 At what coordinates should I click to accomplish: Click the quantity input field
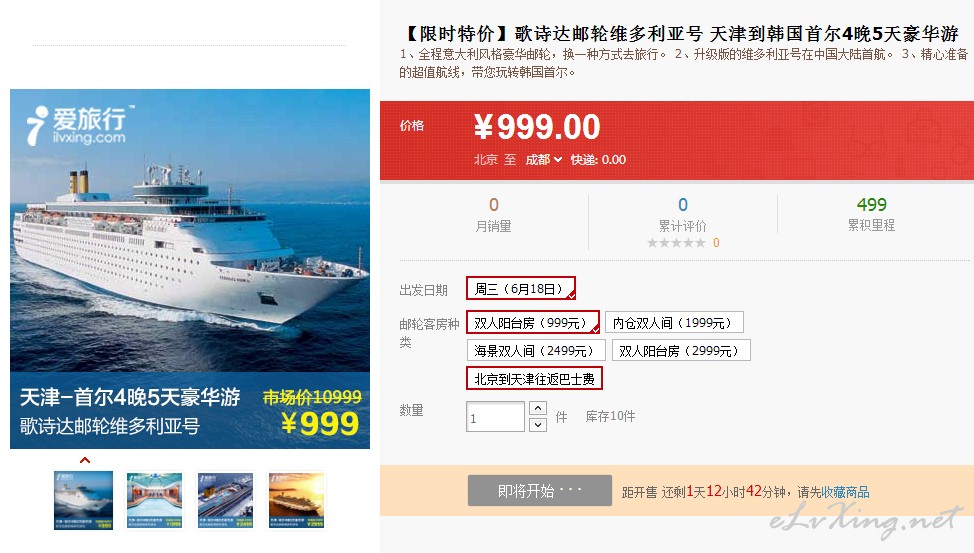pyautogui.click(x=495, y=416)
